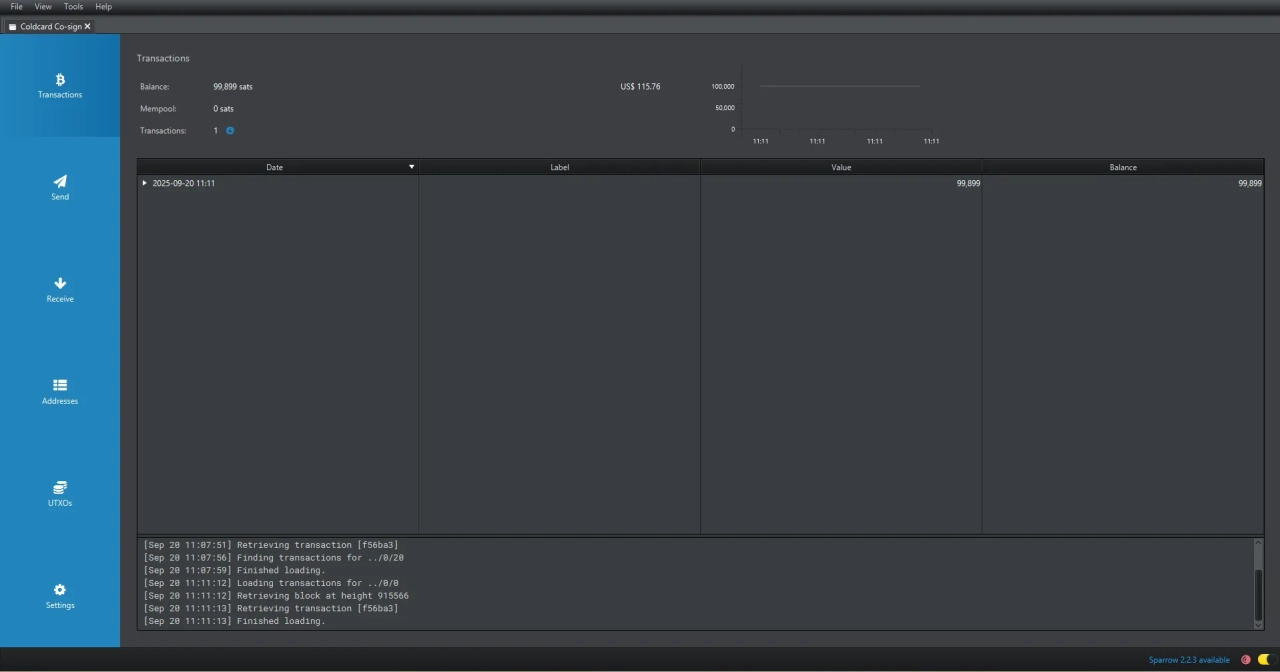Click the log scrollbar up arrow
The width and height of the screenshot is (1280, 672).
point(1258,544)
